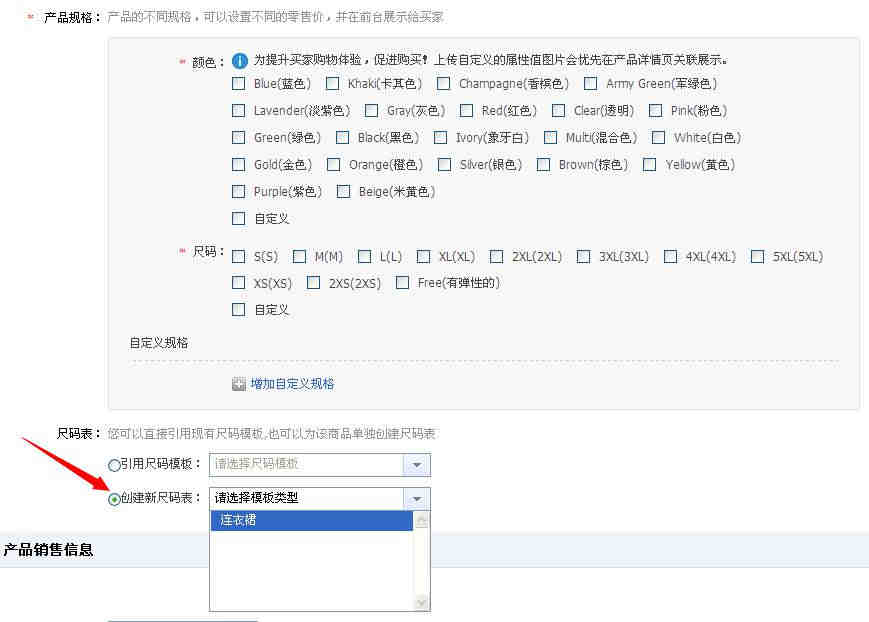Image resolution: width=869 pixels, height=622 pixels.
Task: Enable Yellow(黄色) checkbox
Action: [x=650, y=165]
